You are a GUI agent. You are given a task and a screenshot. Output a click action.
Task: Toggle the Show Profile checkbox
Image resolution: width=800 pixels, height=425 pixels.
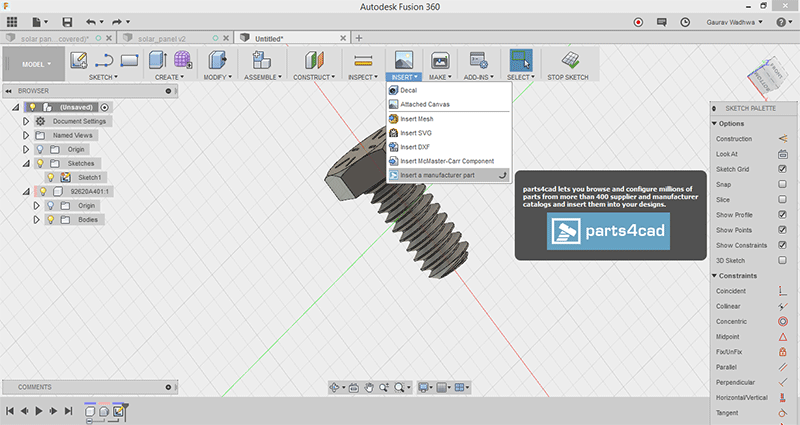point(782,215)
